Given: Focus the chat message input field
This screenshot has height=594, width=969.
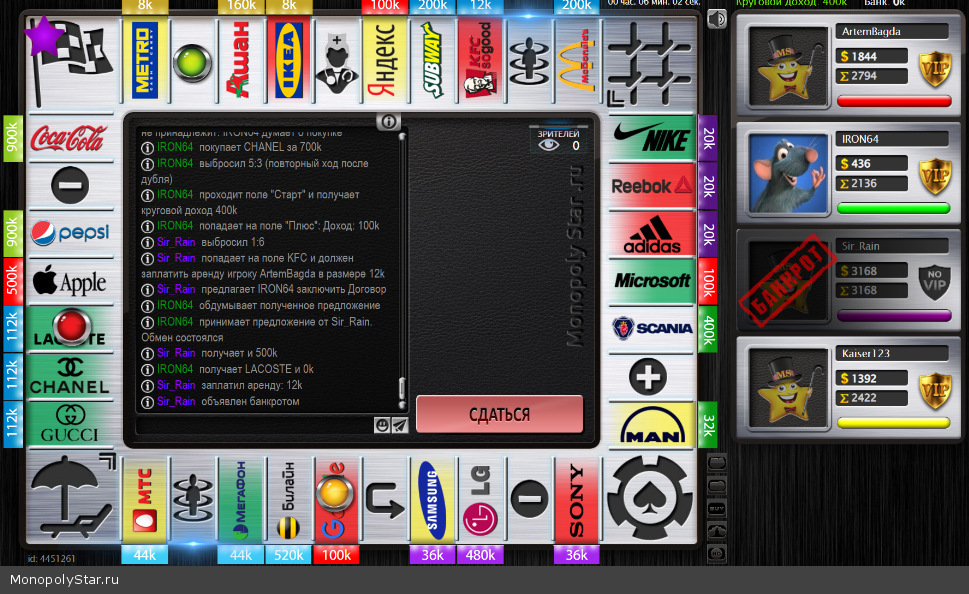Looking at the screenshot, I should pos(255,425).
